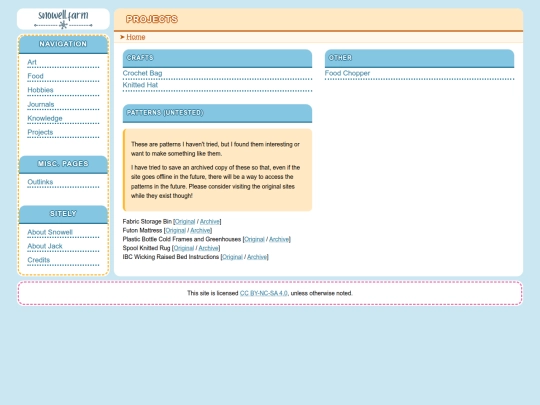Select Projects in navigation sidebar
Image resolution: width=540 pixels, height=405 pixels.
pyautogui.click(x=40, y=132)
